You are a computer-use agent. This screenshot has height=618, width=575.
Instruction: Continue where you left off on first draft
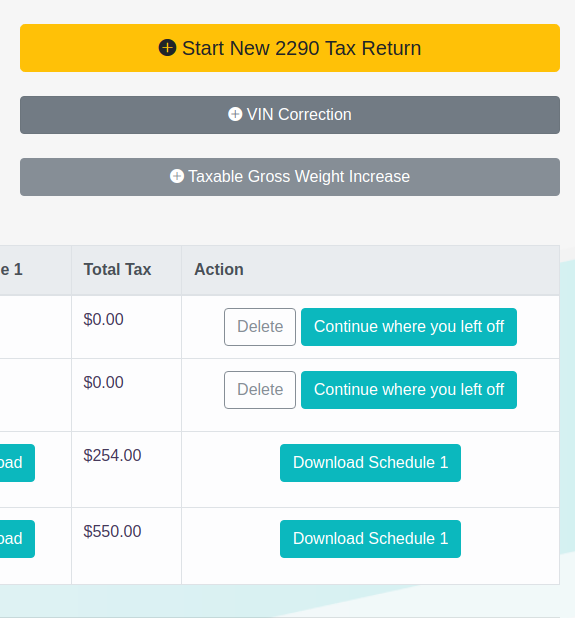click(409, 327)
